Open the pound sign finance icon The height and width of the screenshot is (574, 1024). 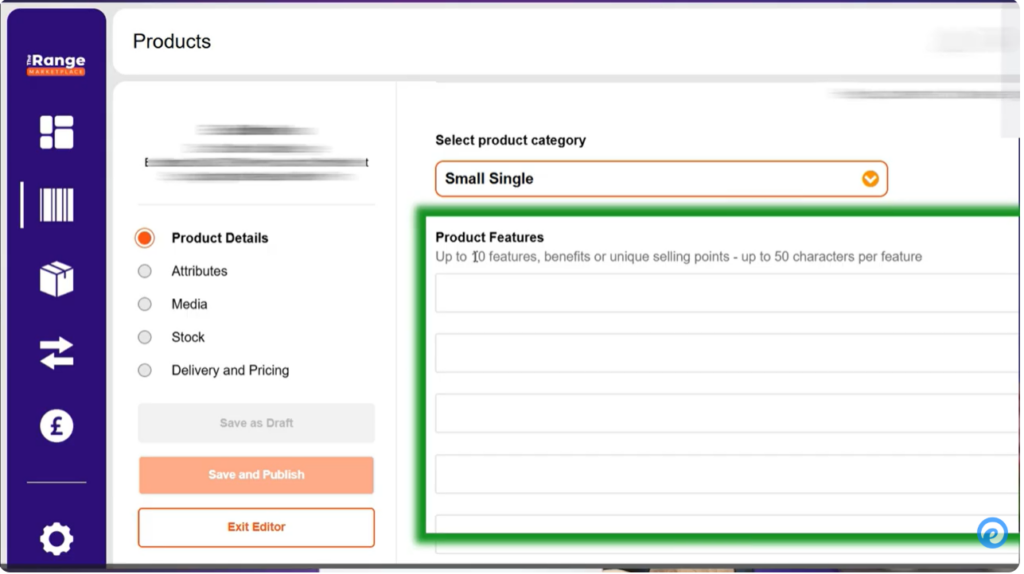(x=56, y=426)
